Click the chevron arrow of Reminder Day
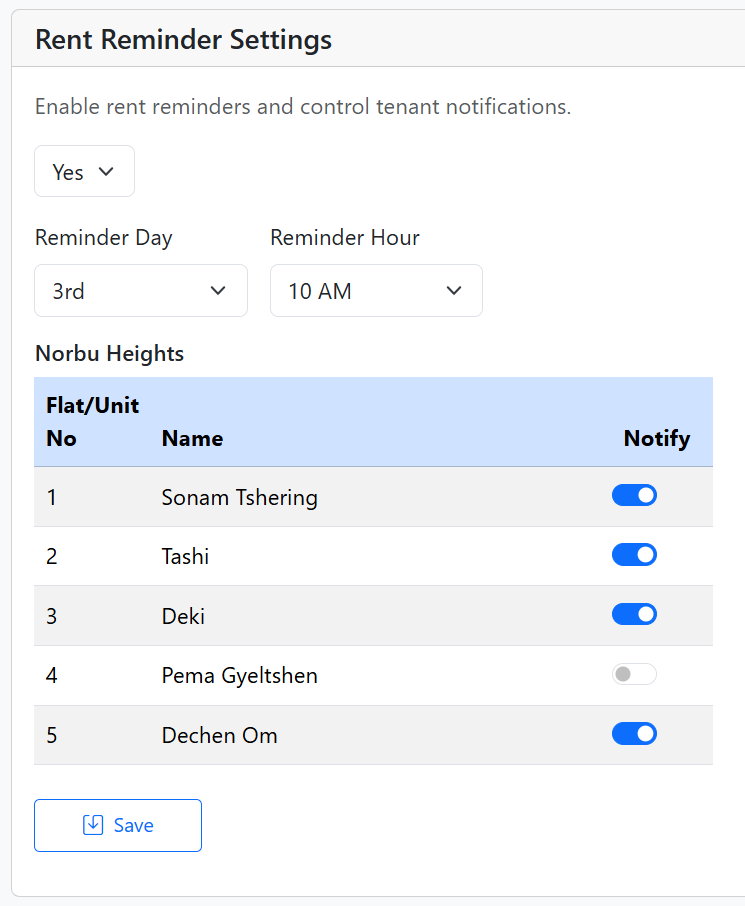745x906 pixels. pyautogui.click(x=218, y=291)
